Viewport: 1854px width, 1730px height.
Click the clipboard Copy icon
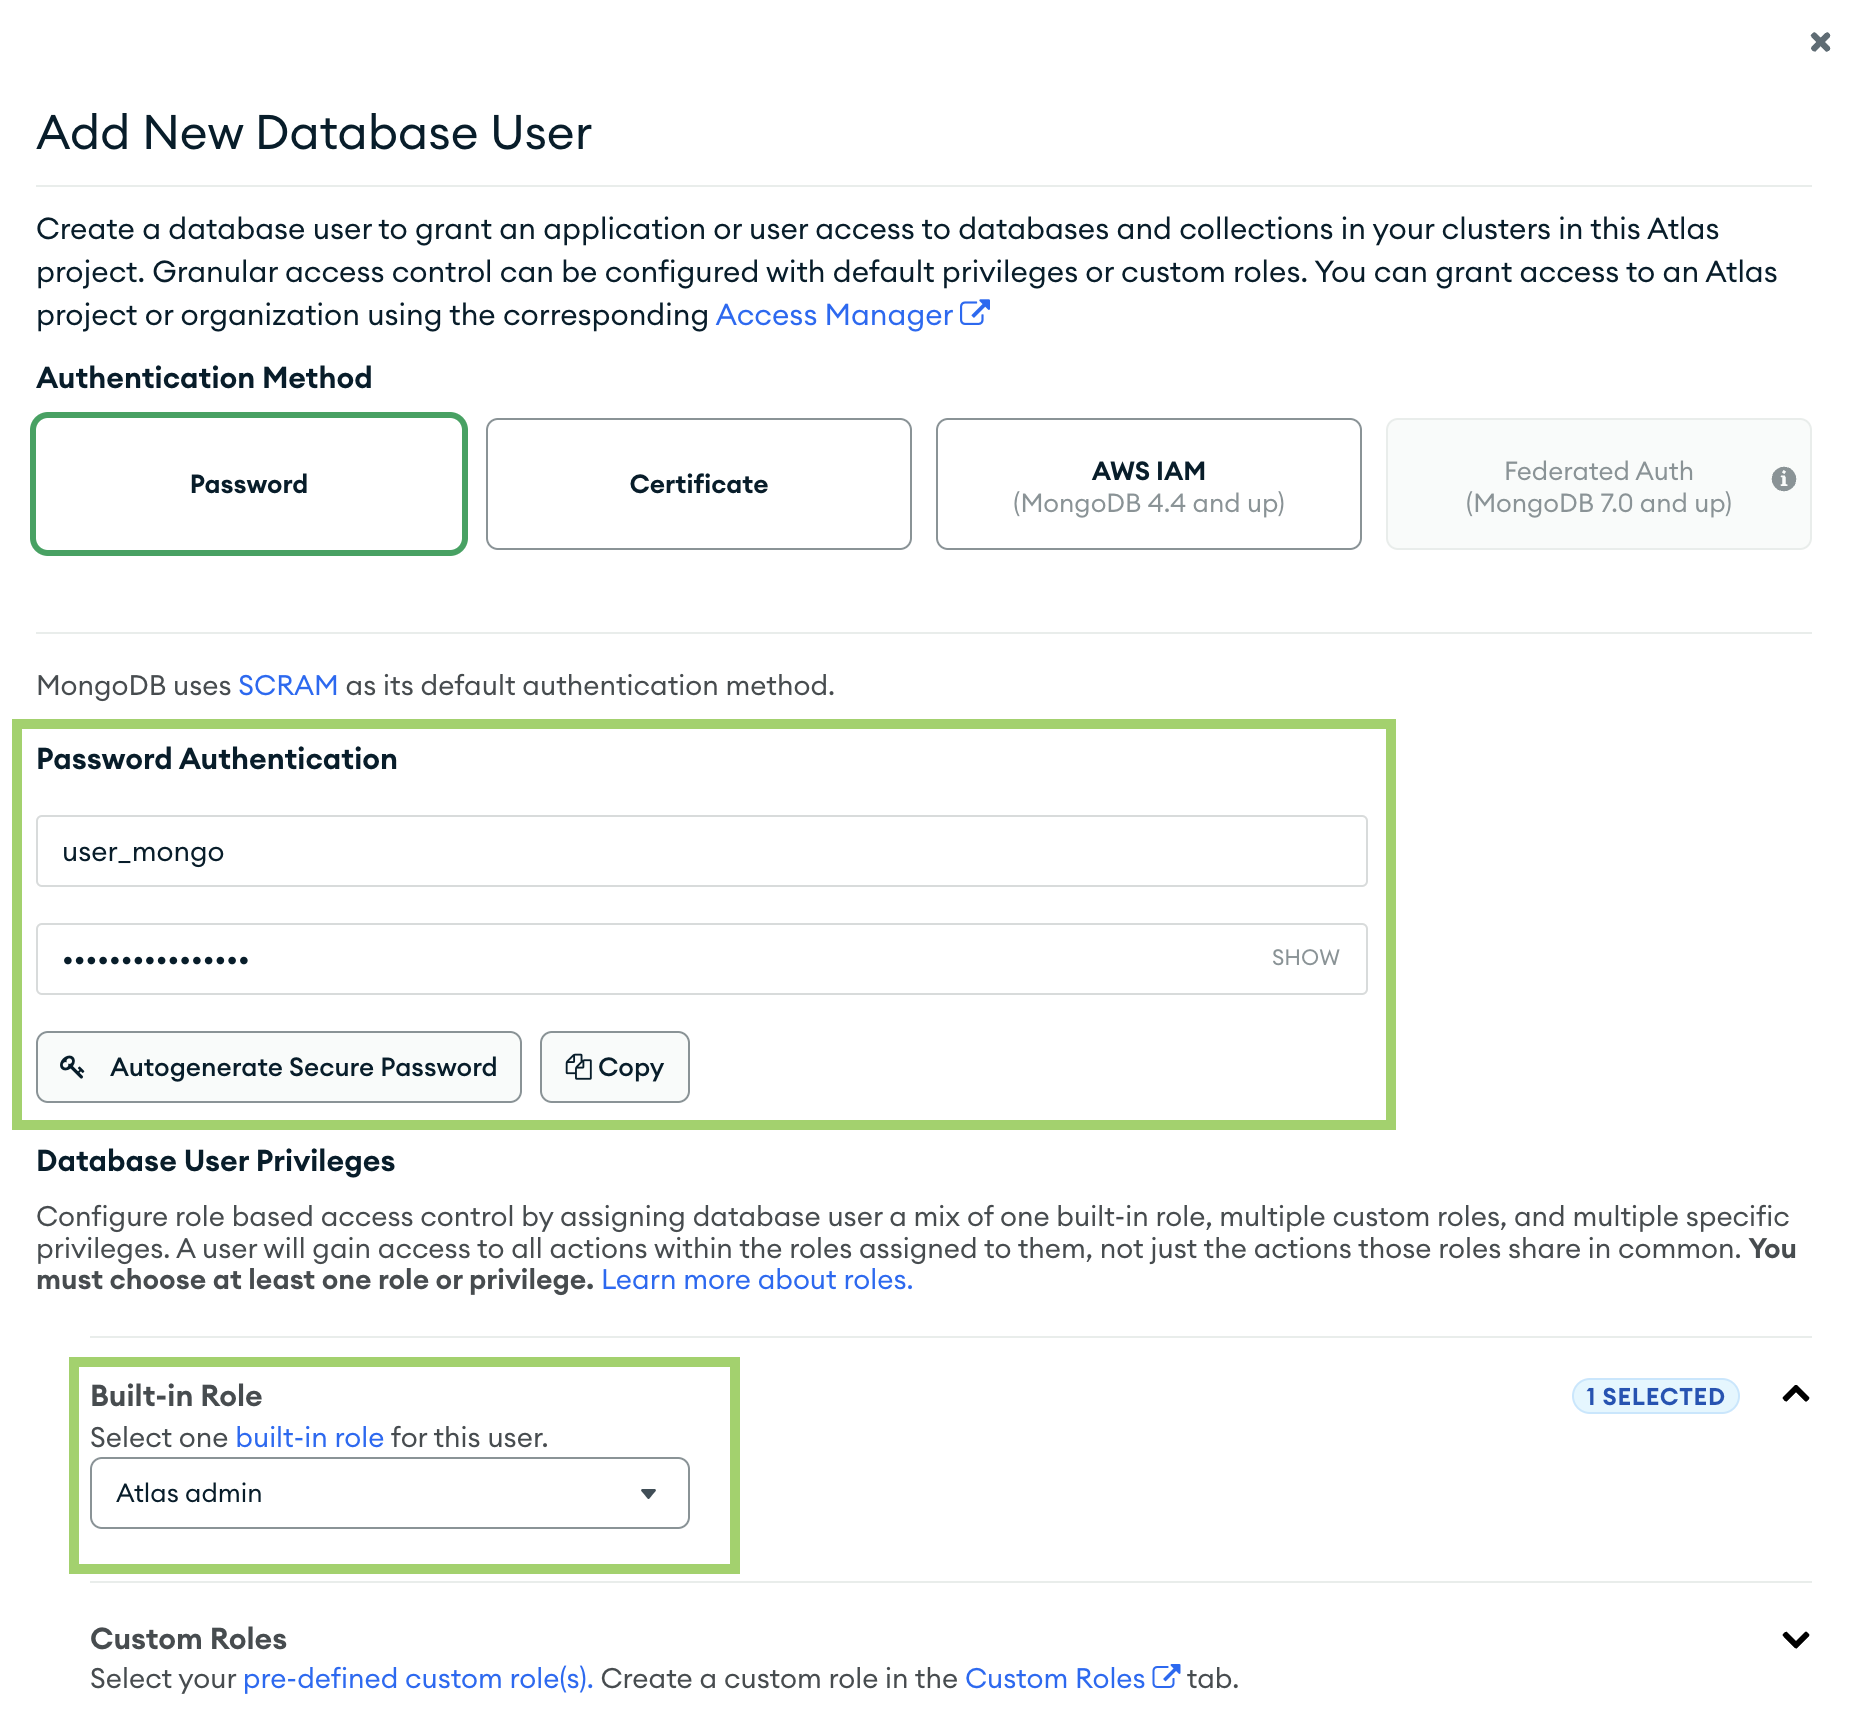(578, 1067)
